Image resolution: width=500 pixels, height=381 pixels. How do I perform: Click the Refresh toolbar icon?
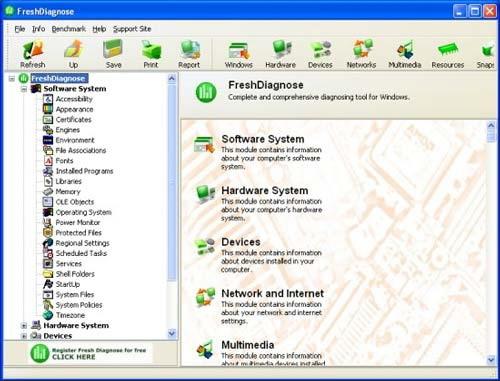click(x=33, y=50)
